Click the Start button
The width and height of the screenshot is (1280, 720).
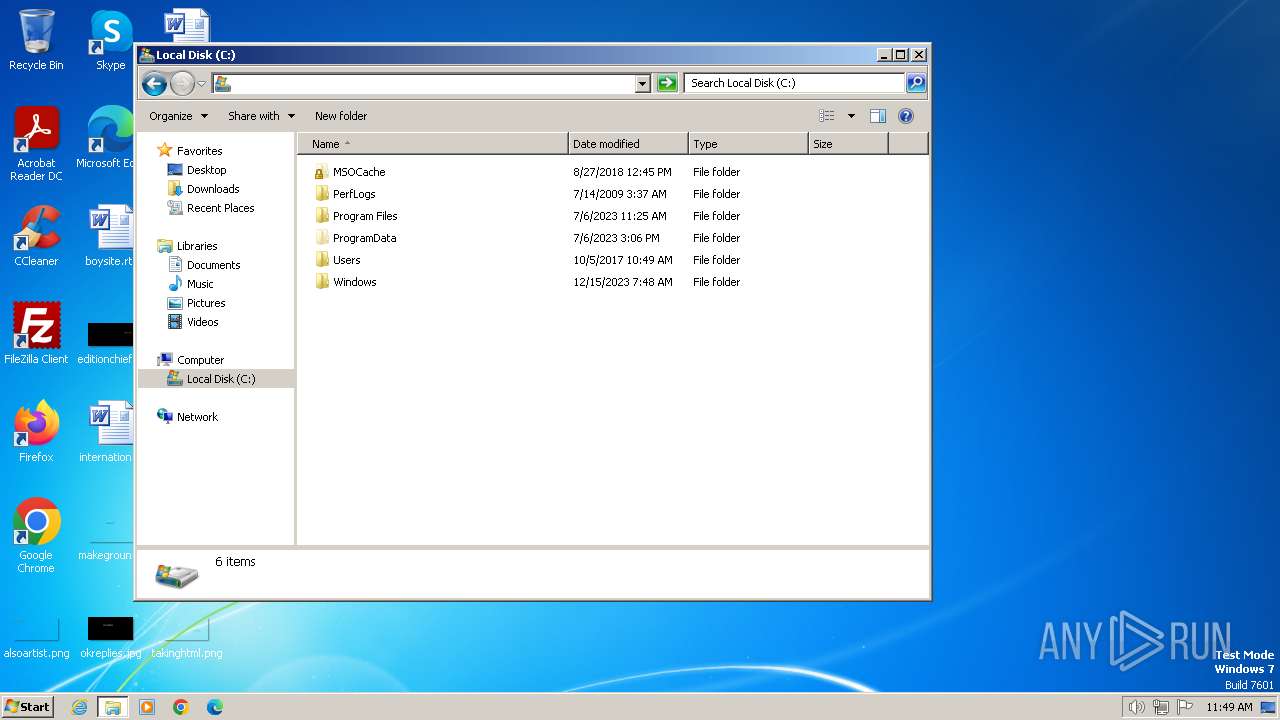(x=28, y=706)
